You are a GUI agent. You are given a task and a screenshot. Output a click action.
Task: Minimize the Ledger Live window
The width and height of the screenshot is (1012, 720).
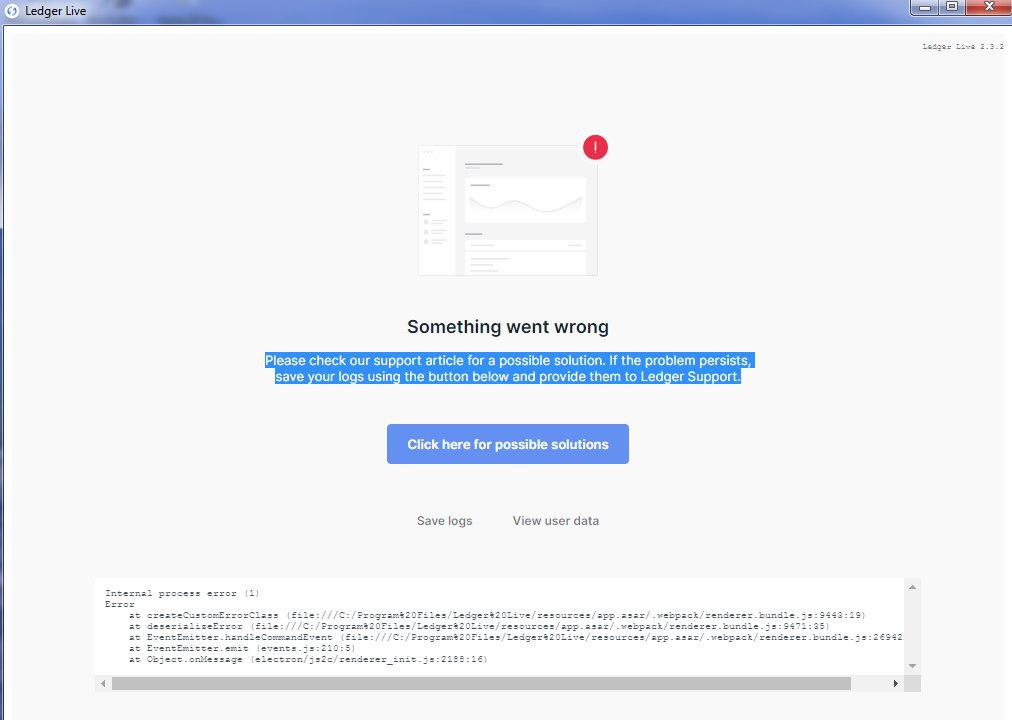point(924,7)
